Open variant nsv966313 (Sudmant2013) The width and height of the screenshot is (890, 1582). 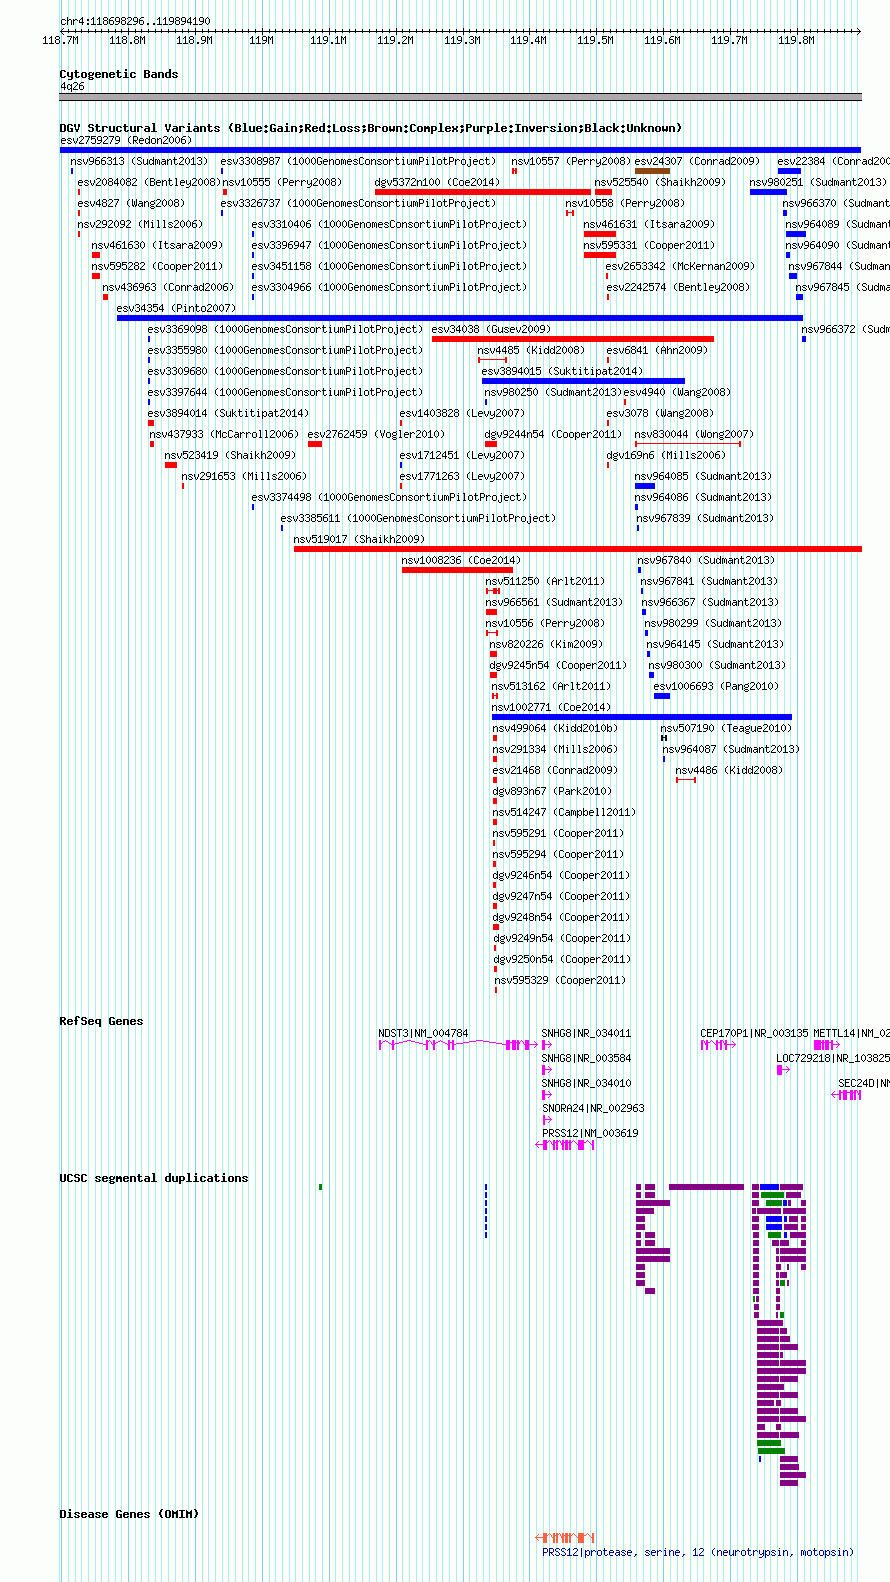139,161
